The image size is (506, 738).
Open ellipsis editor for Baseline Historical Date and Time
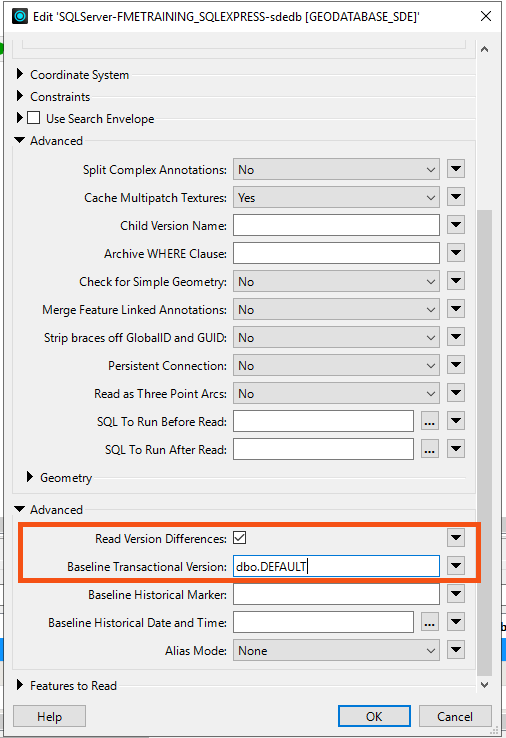(x=429, y=623)
